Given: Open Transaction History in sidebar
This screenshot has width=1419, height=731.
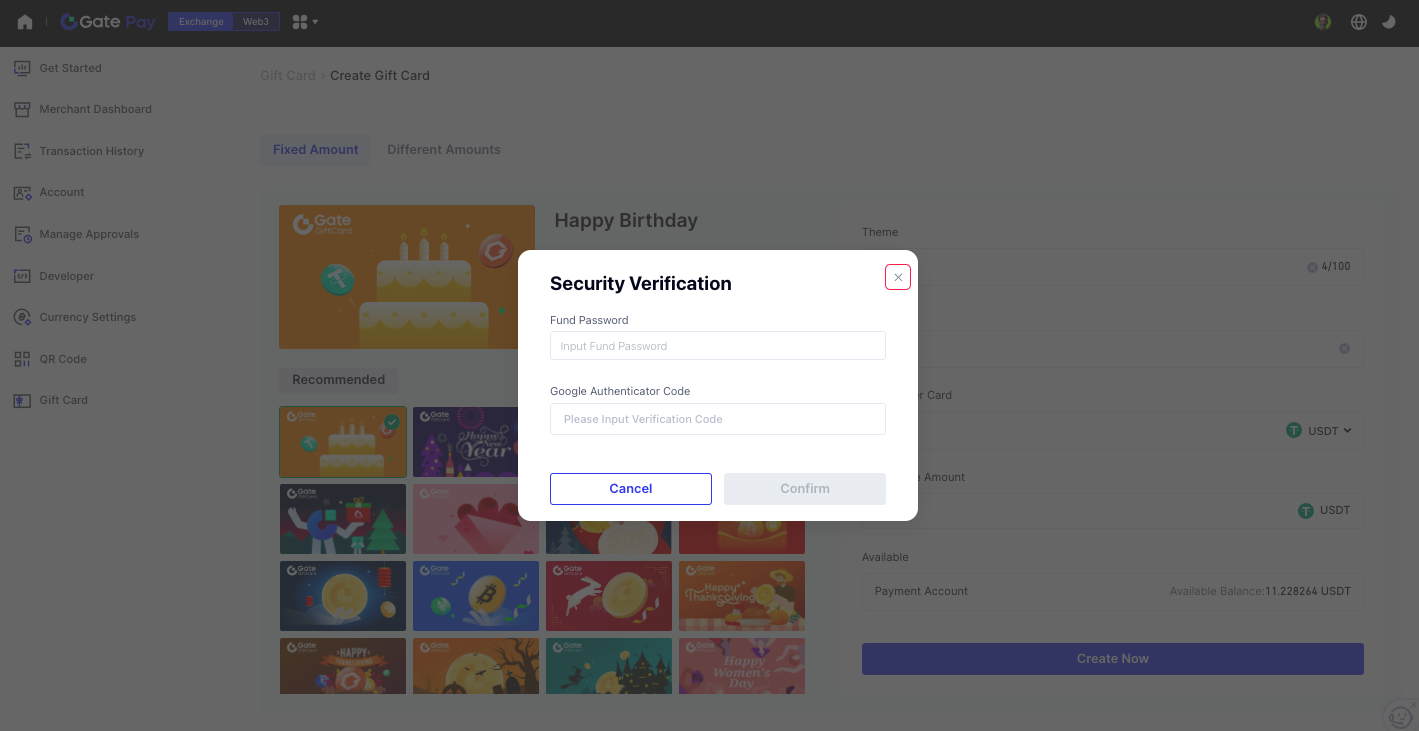Looking at the screenshot, I should 91,151.
